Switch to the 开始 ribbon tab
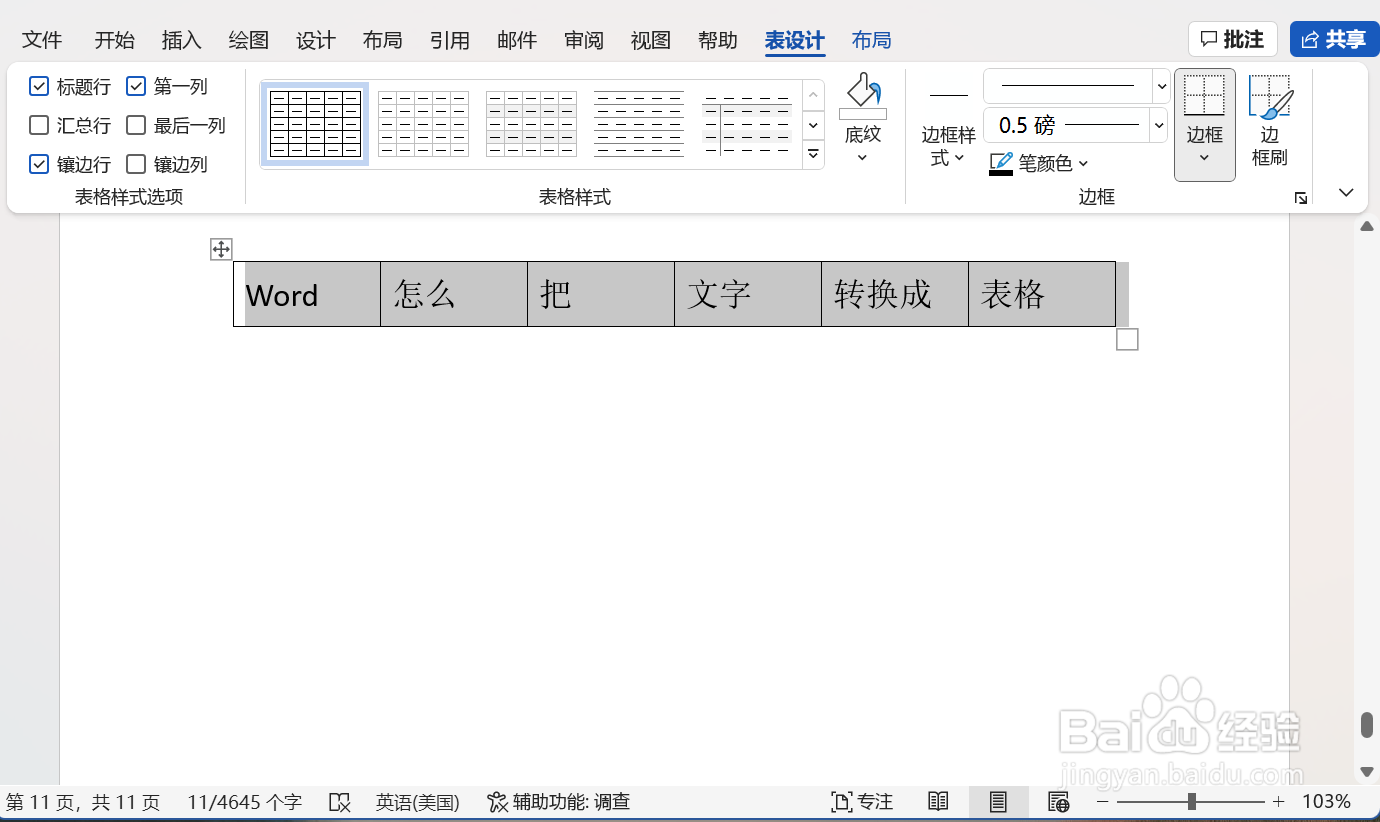The width and height of the screenshot is (1380, 822). [x=114, y=40]
